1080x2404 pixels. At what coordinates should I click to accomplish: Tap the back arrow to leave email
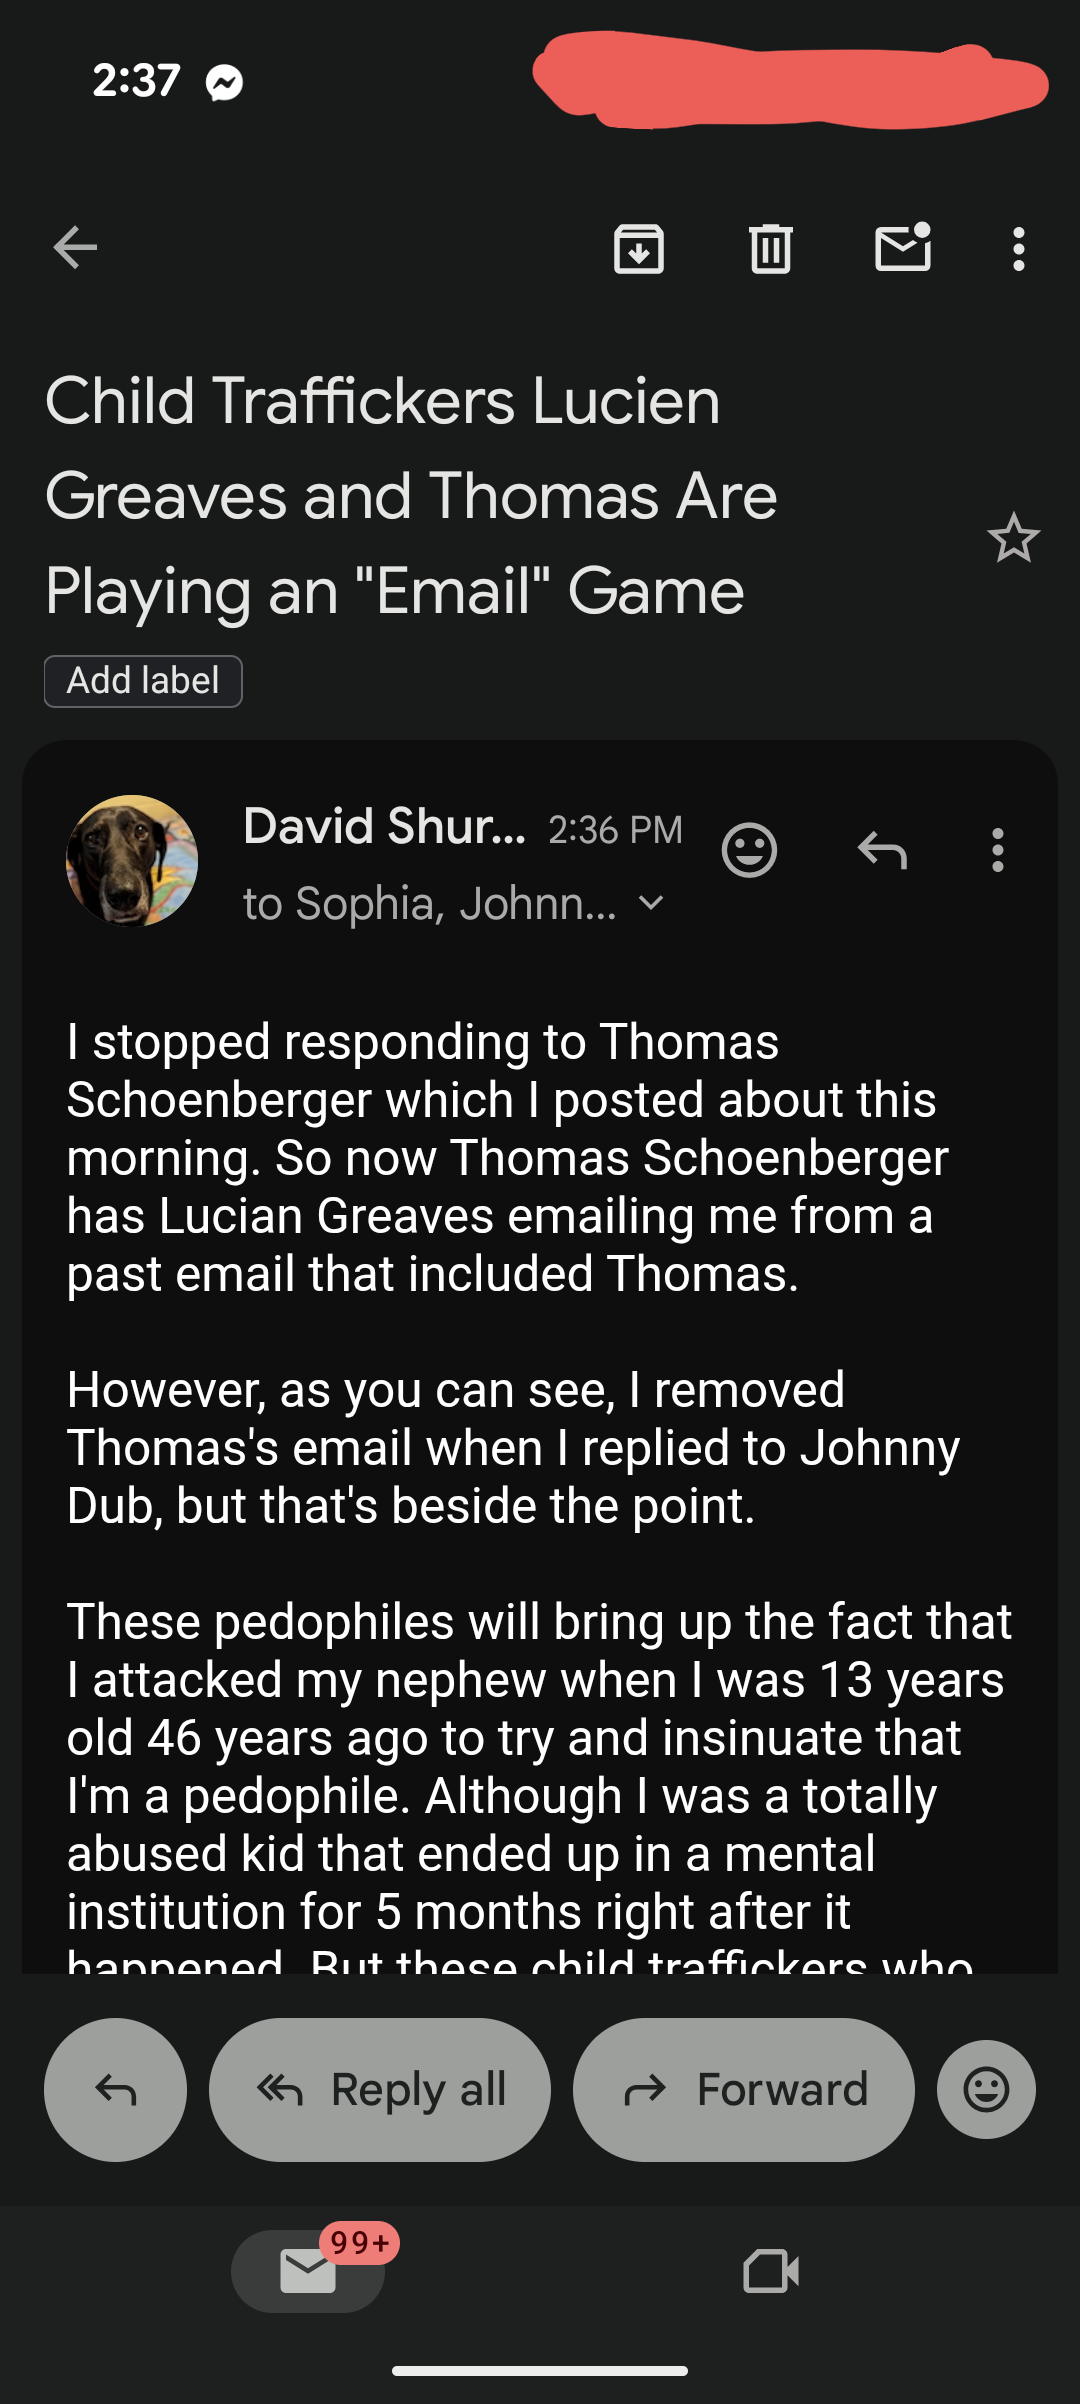point(75,248)
